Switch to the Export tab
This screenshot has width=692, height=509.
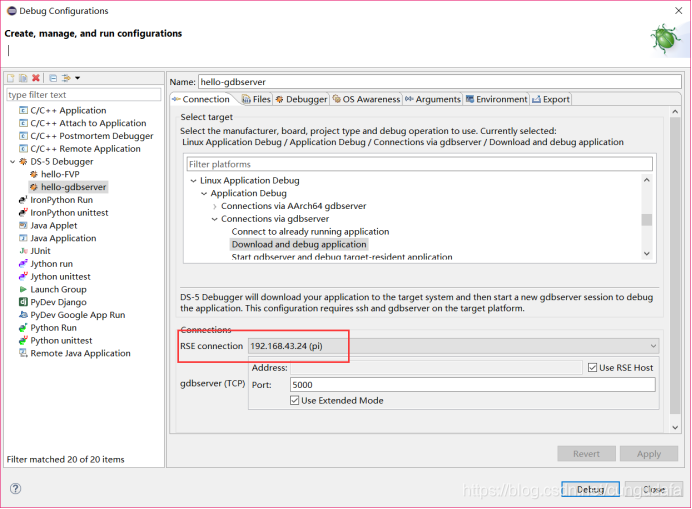coord(551,99)
